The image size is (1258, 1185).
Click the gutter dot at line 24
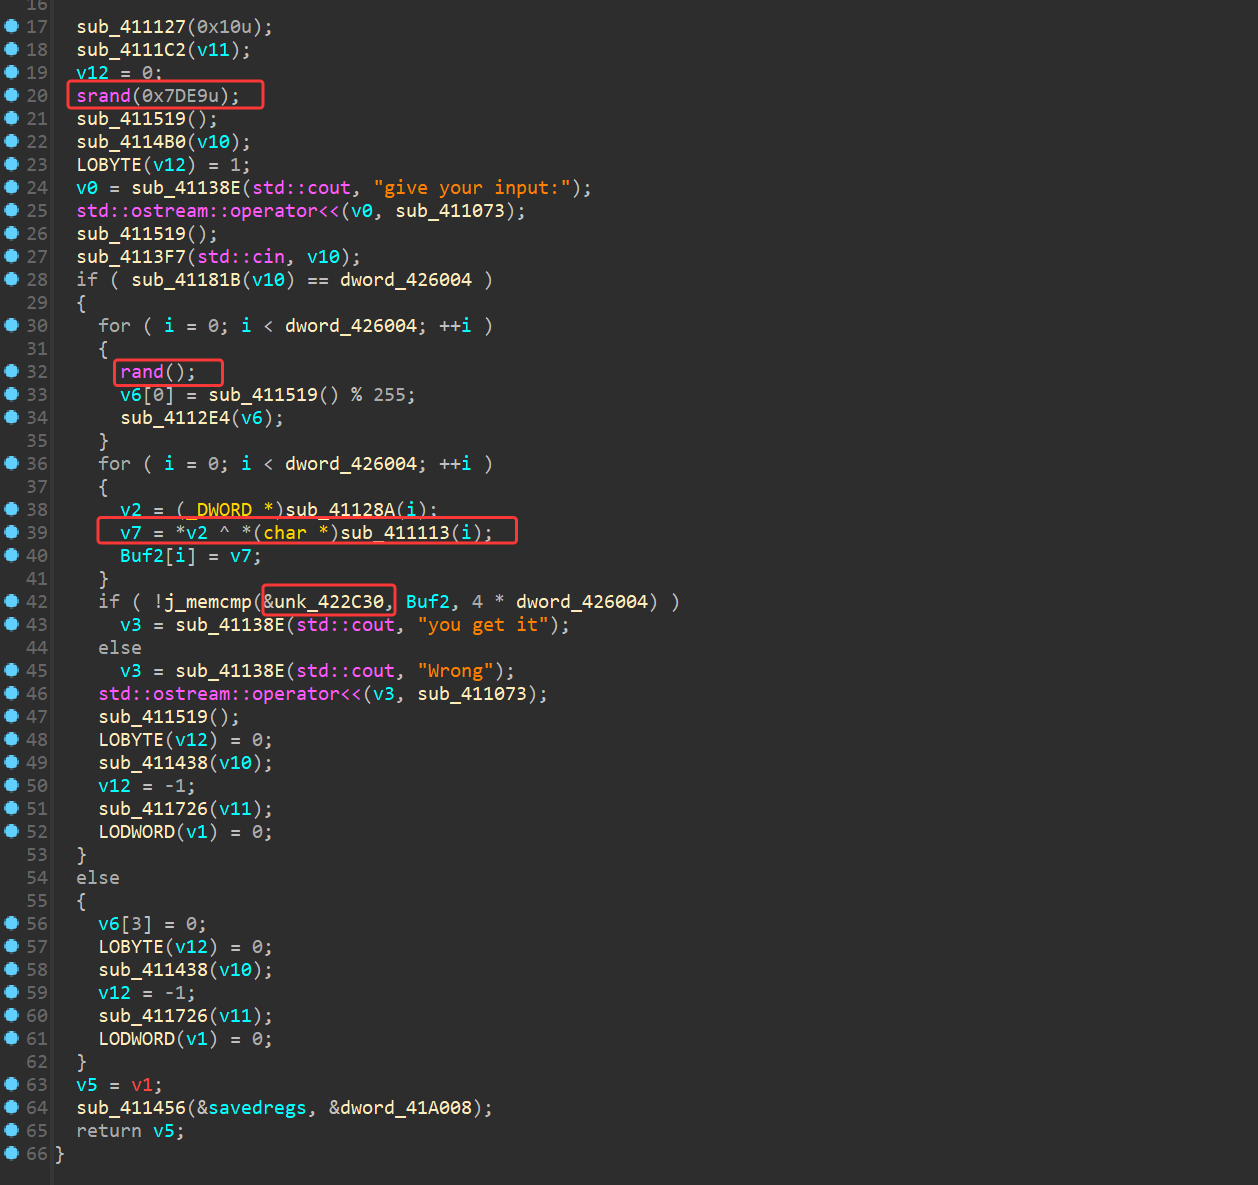[11, 187]
